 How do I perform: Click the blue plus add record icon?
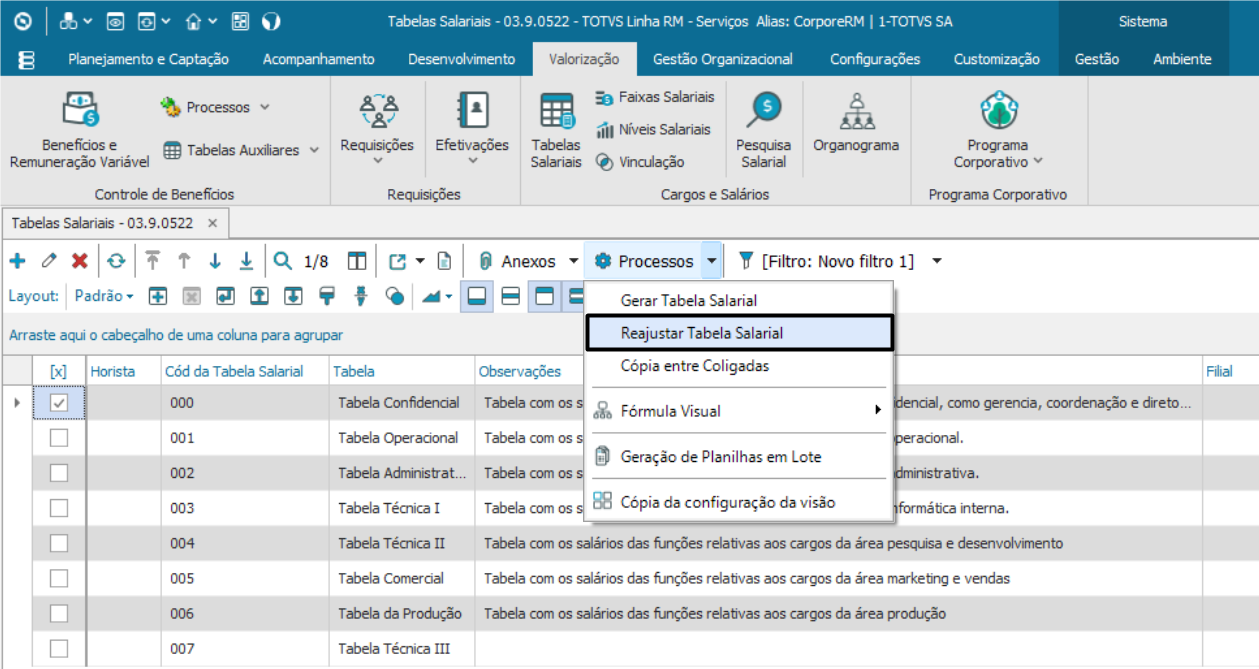(18, 261)
